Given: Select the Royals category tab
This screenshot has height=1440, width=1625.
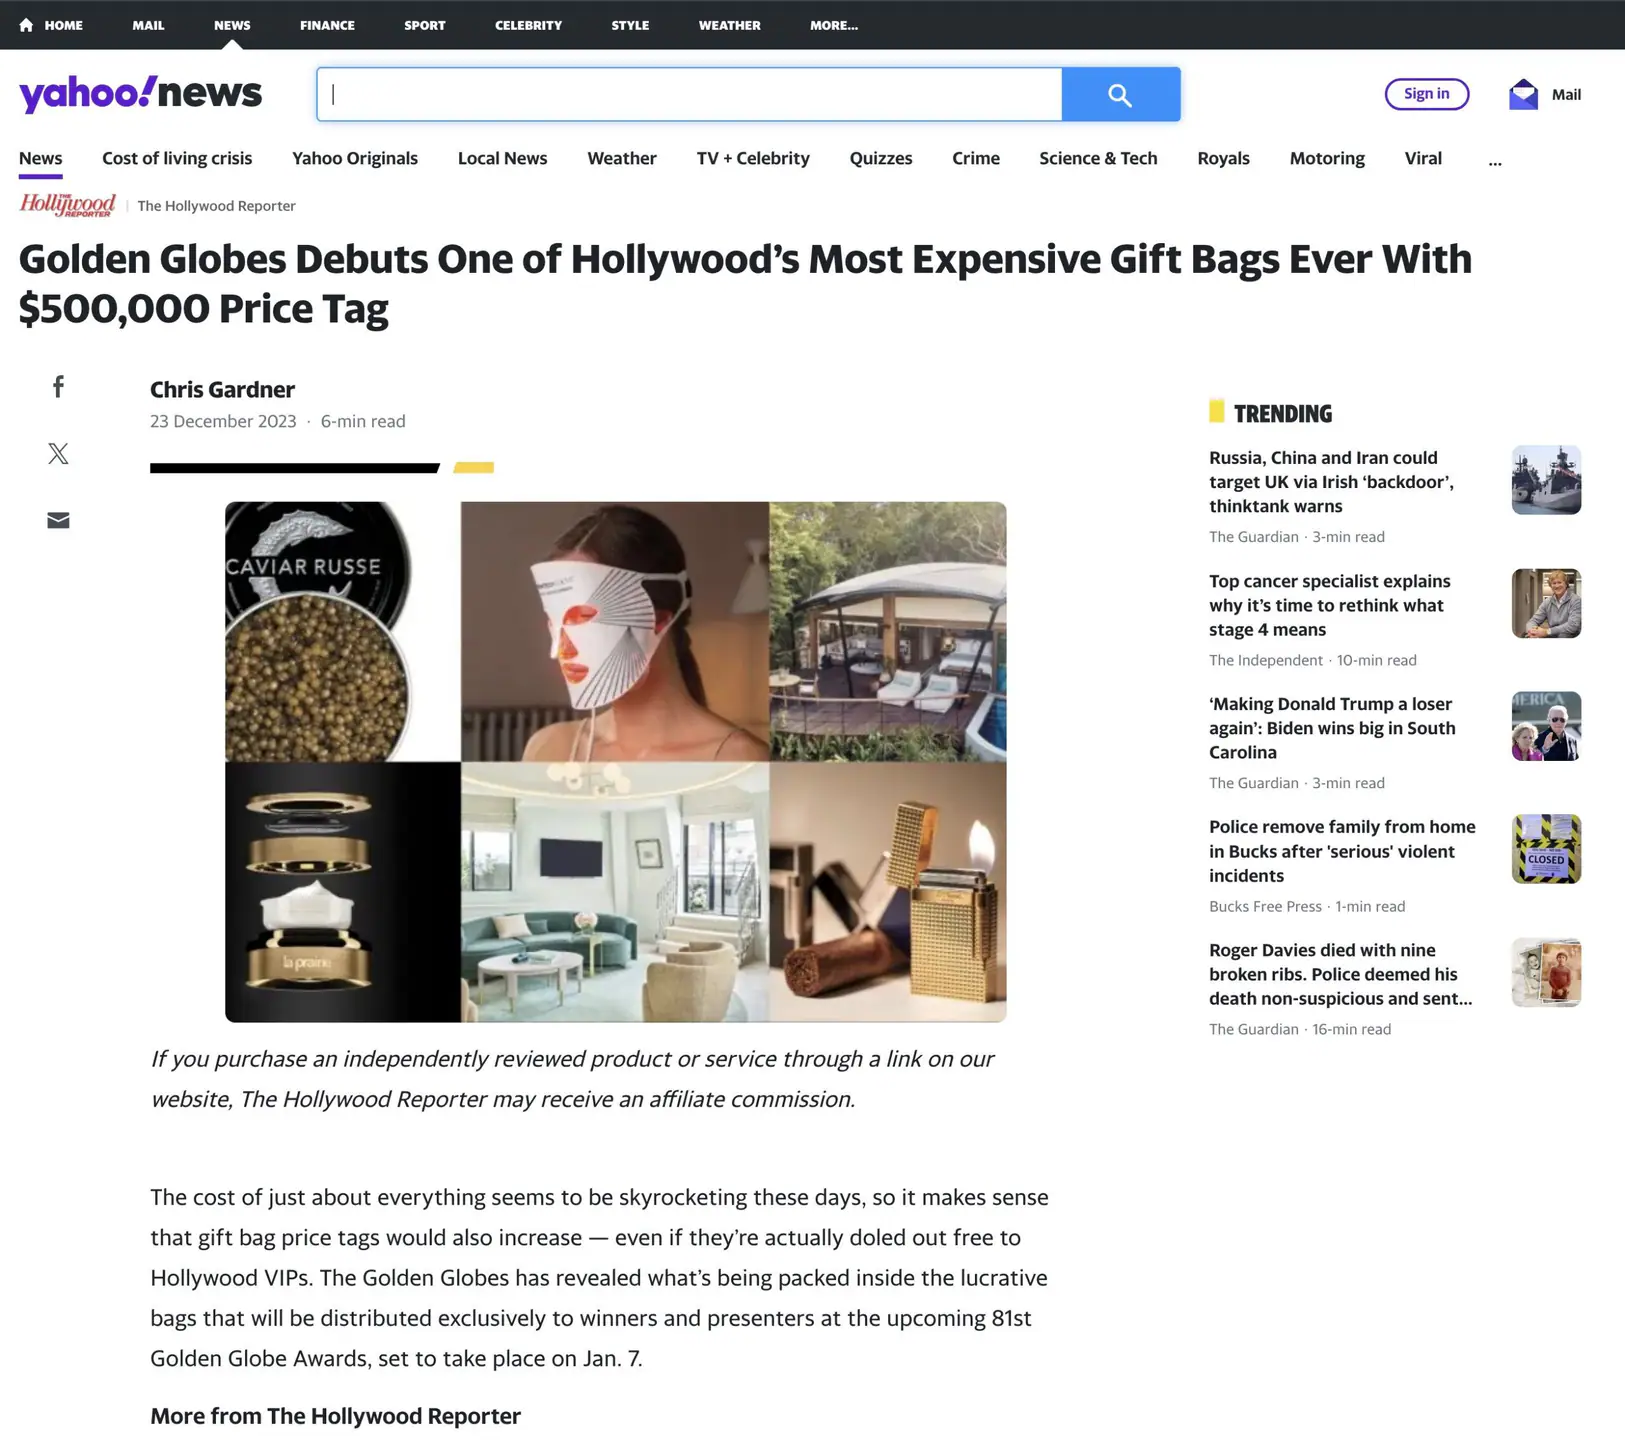Looking at the screenshot, I should (1222, 158).
